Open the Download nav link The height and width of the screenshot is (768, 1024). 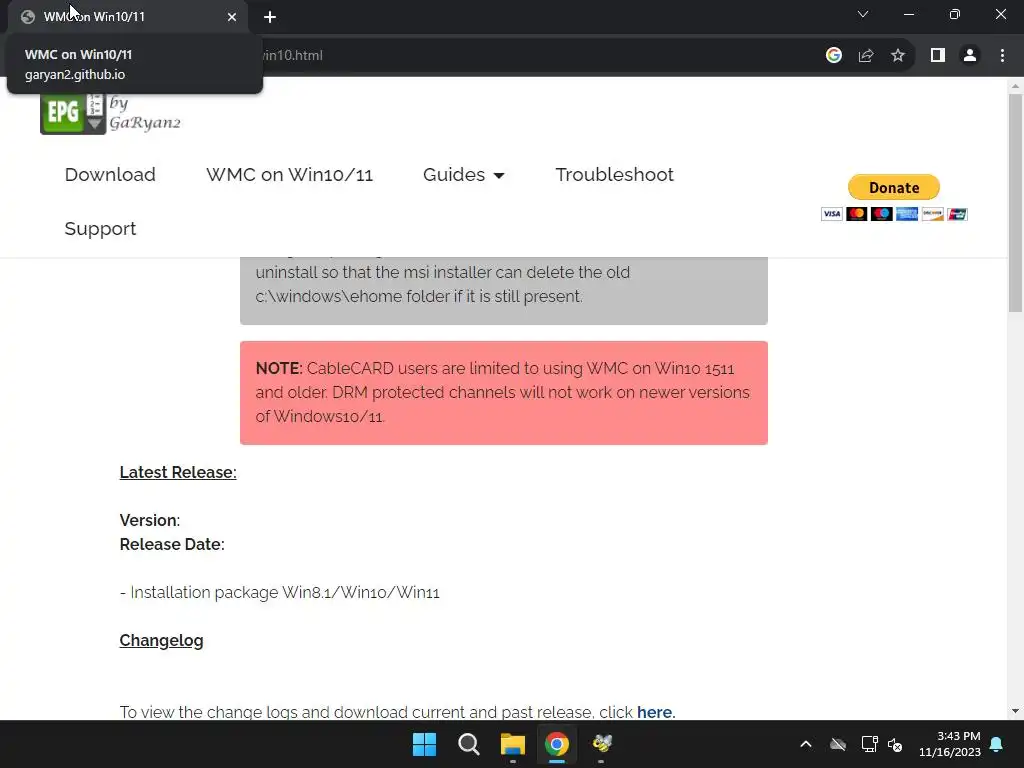click(110, 174)
